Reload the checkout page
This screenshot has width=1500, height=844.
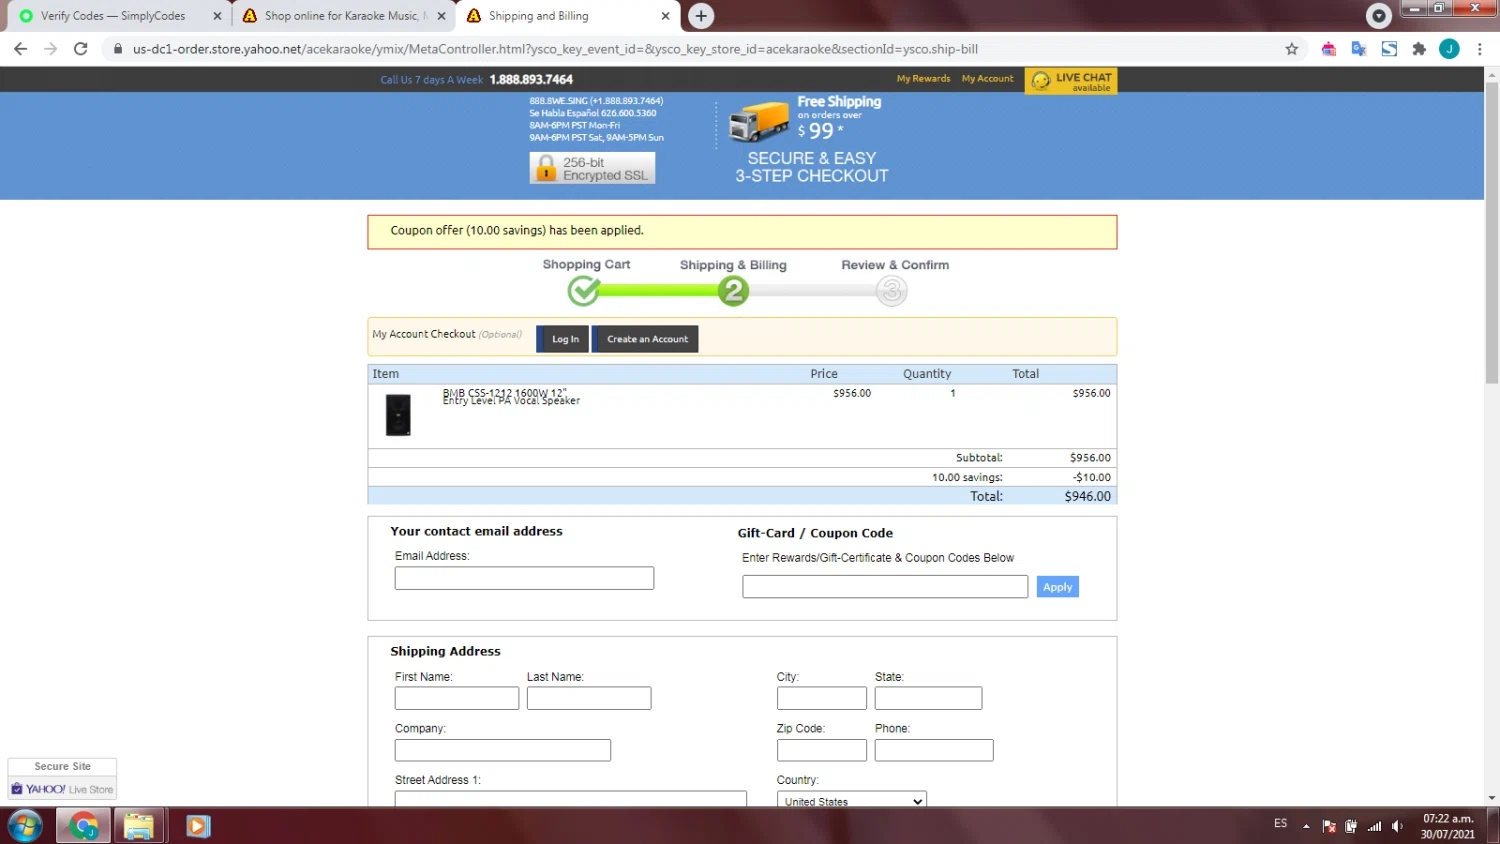tap(81, 49)
